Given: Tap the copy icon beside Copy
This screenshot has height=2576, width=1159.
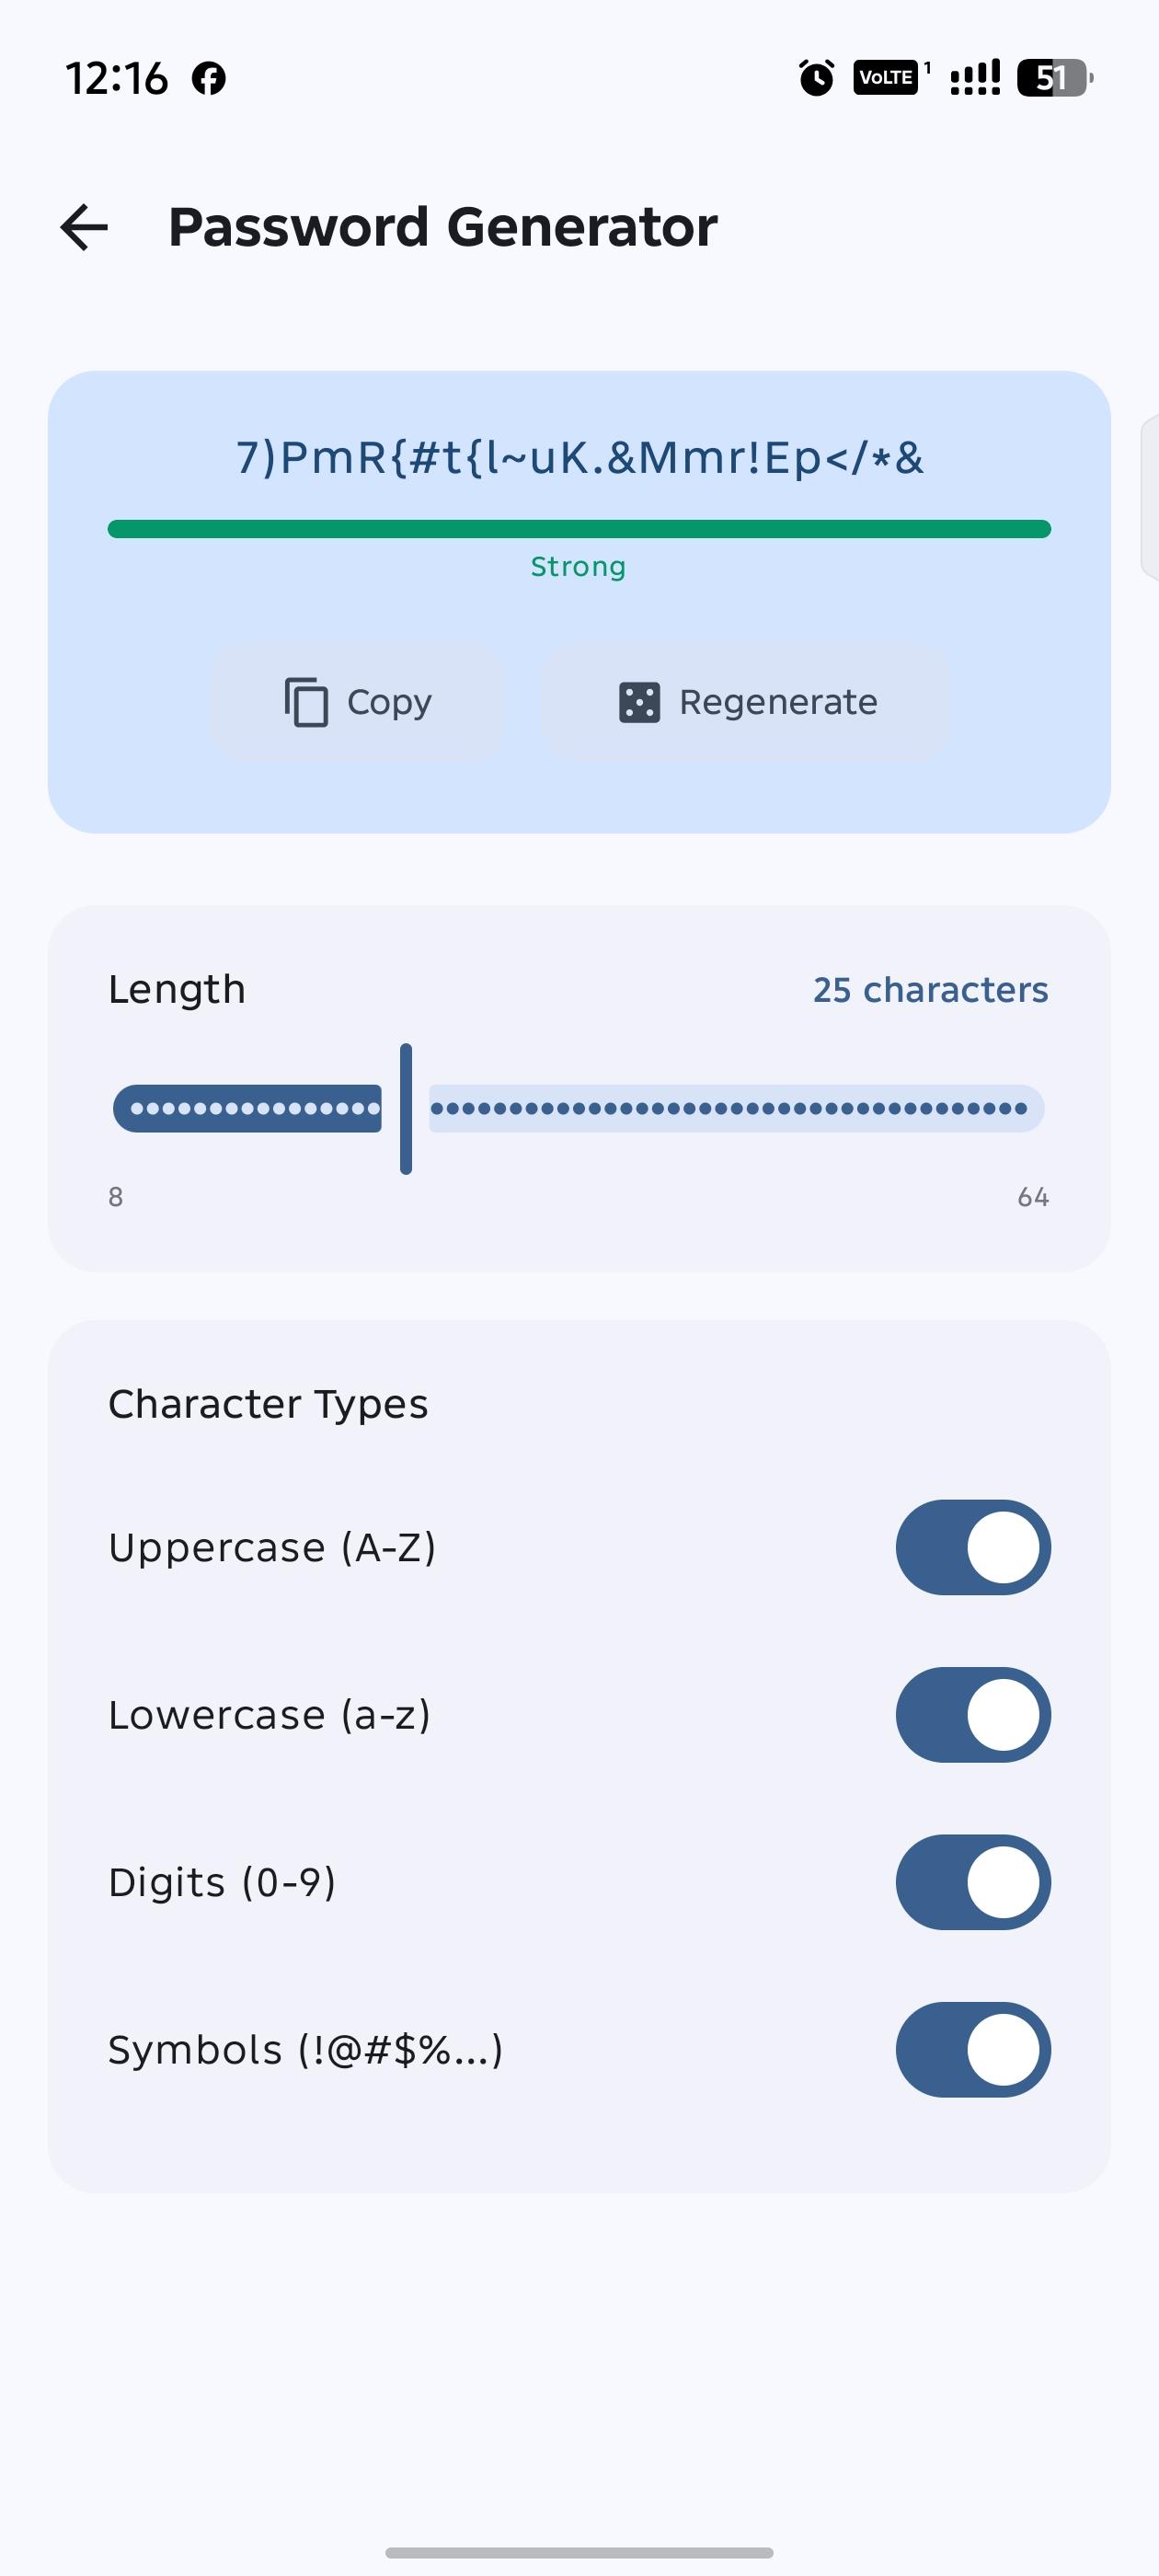Looking at the screenshot, I should [306, 702].
